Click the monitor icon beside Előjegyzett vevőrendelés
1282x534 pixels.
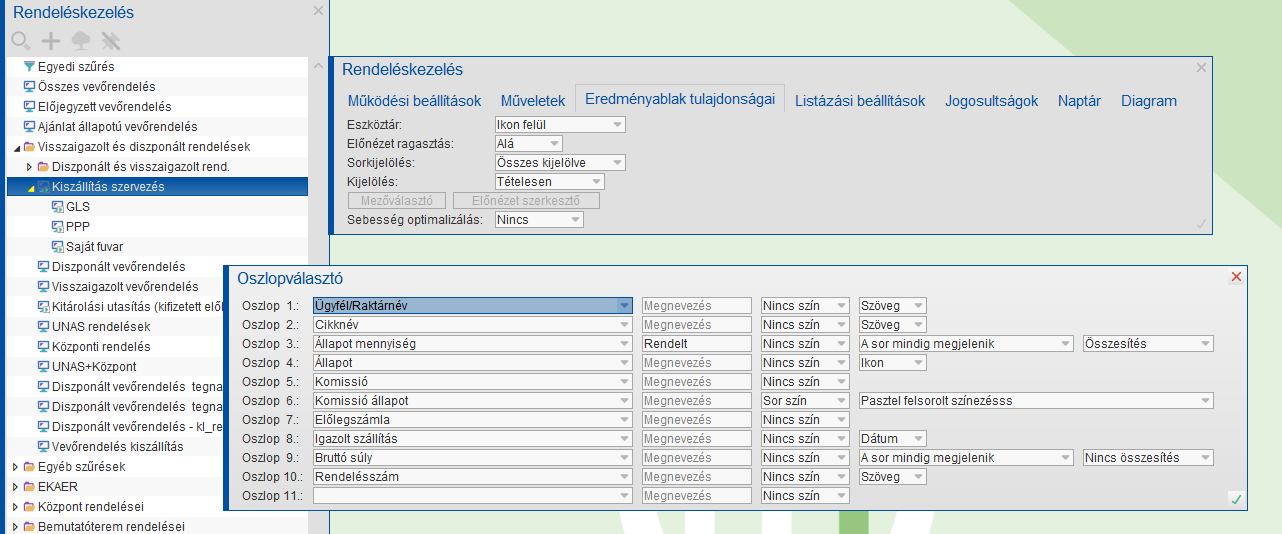(29, 107)
